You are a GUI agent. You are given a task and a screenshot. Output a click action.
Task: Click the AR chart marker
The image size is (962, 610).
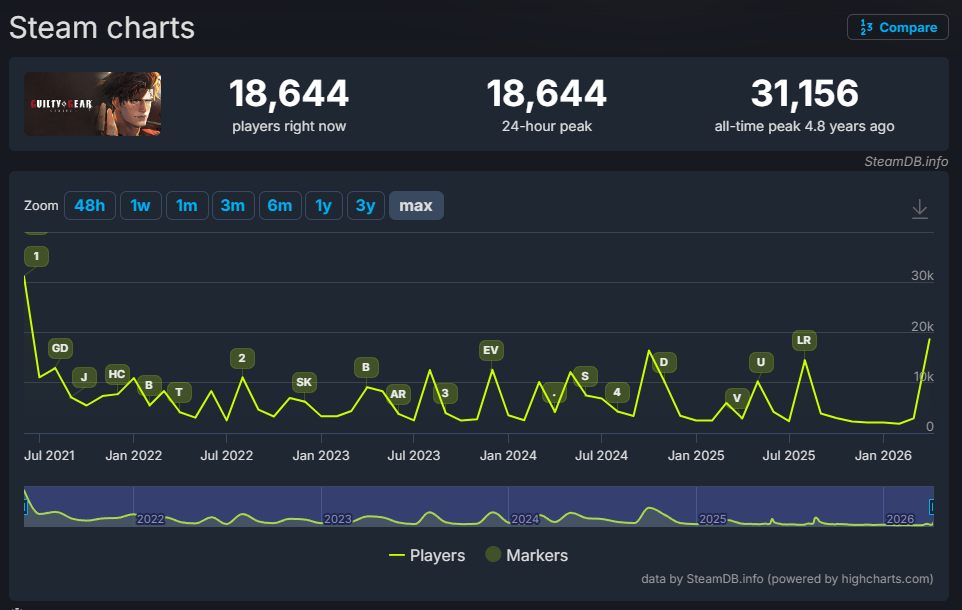tap(398, 394)
